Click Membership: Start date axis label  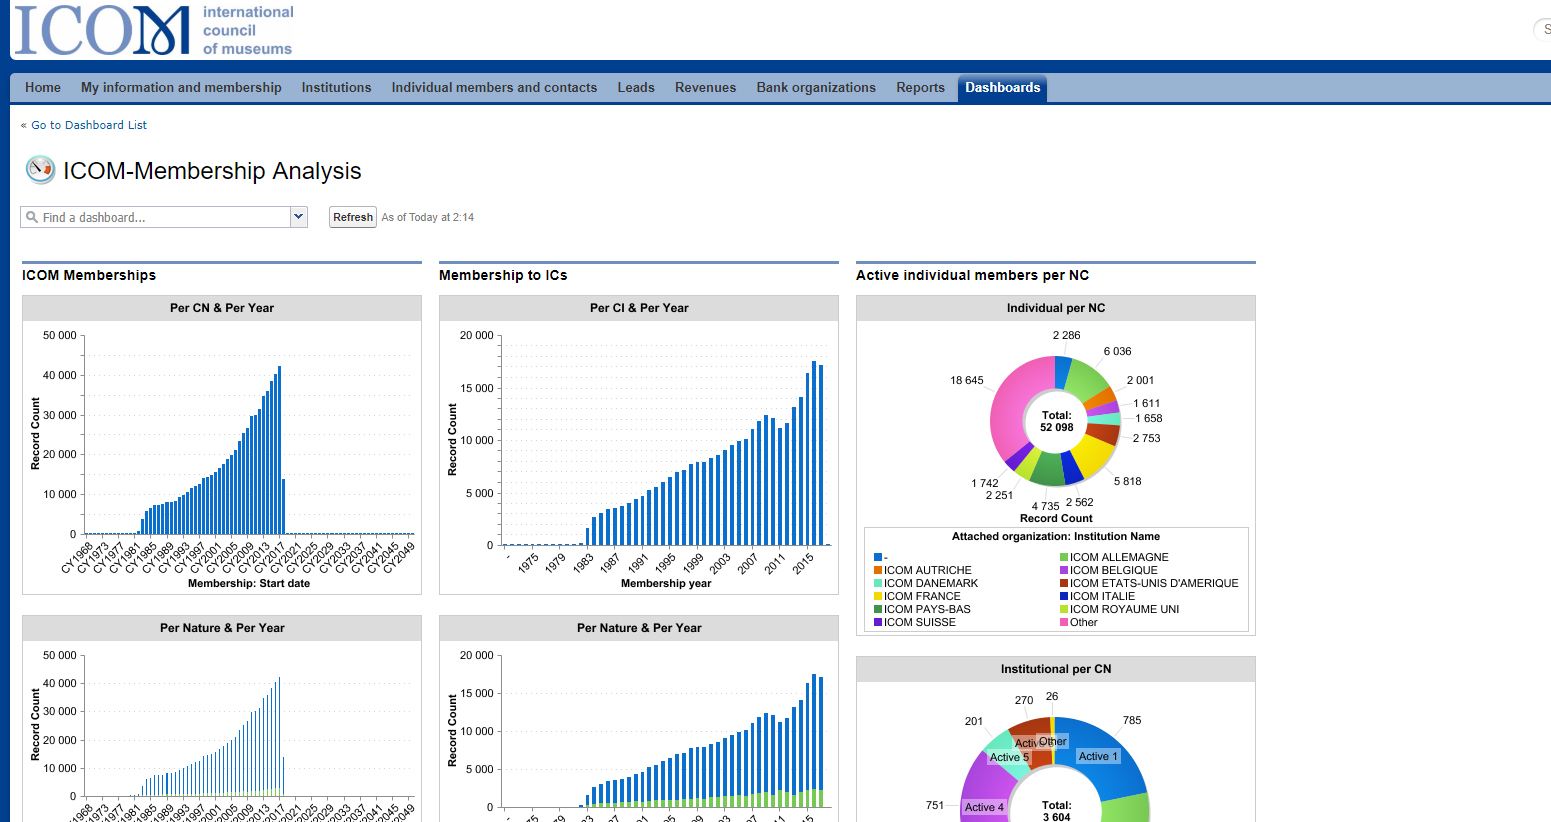click(249, 583)
